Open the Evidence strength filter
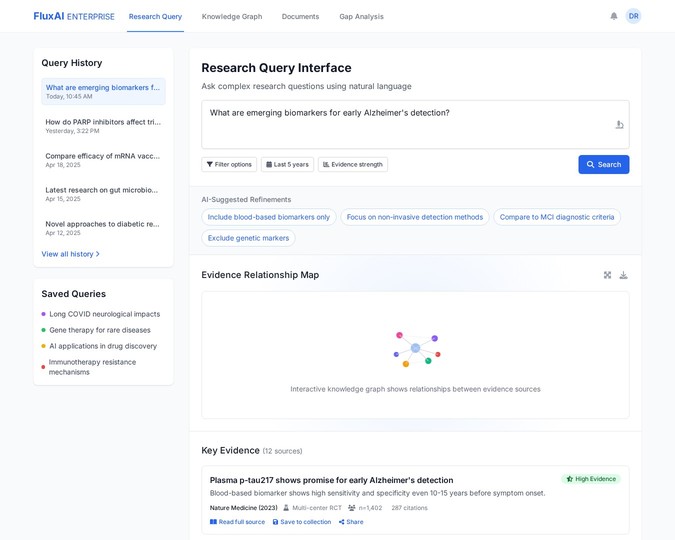Image resolution: width=675 pixels, height=540 pixels. (353, 164)
